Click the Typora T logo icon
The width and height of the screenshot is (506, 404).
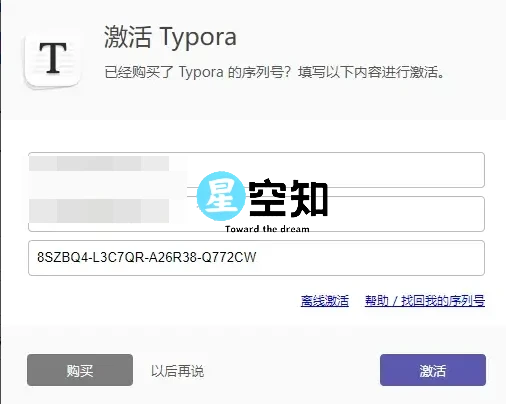point(53,60)
